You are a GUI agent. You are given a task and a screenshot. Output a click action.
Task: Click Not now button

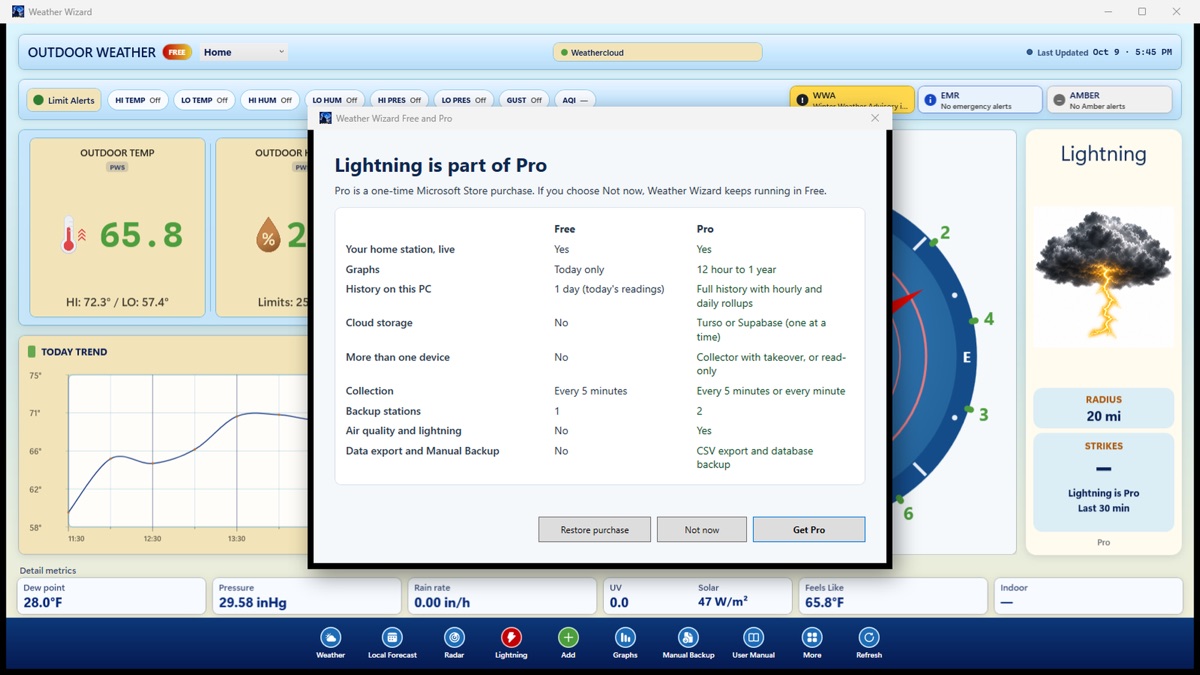click(x=702, y=529)
